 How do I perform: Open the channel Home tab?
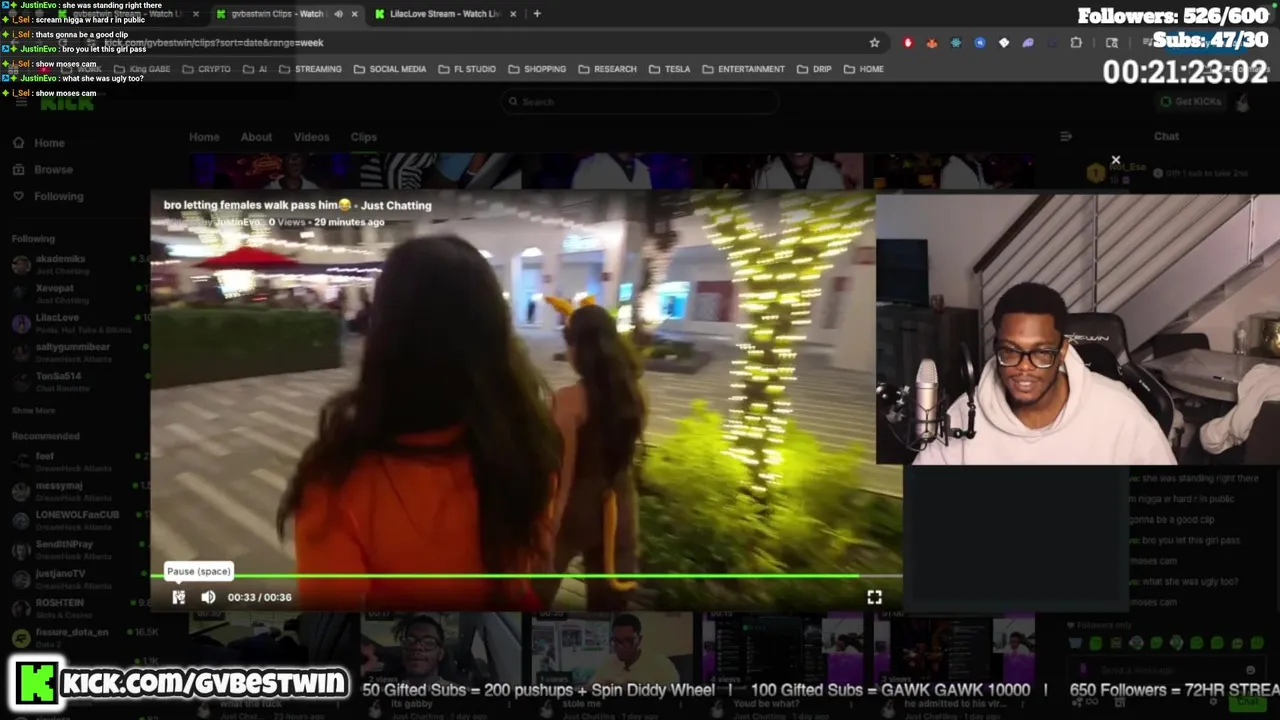pos(204,137)
